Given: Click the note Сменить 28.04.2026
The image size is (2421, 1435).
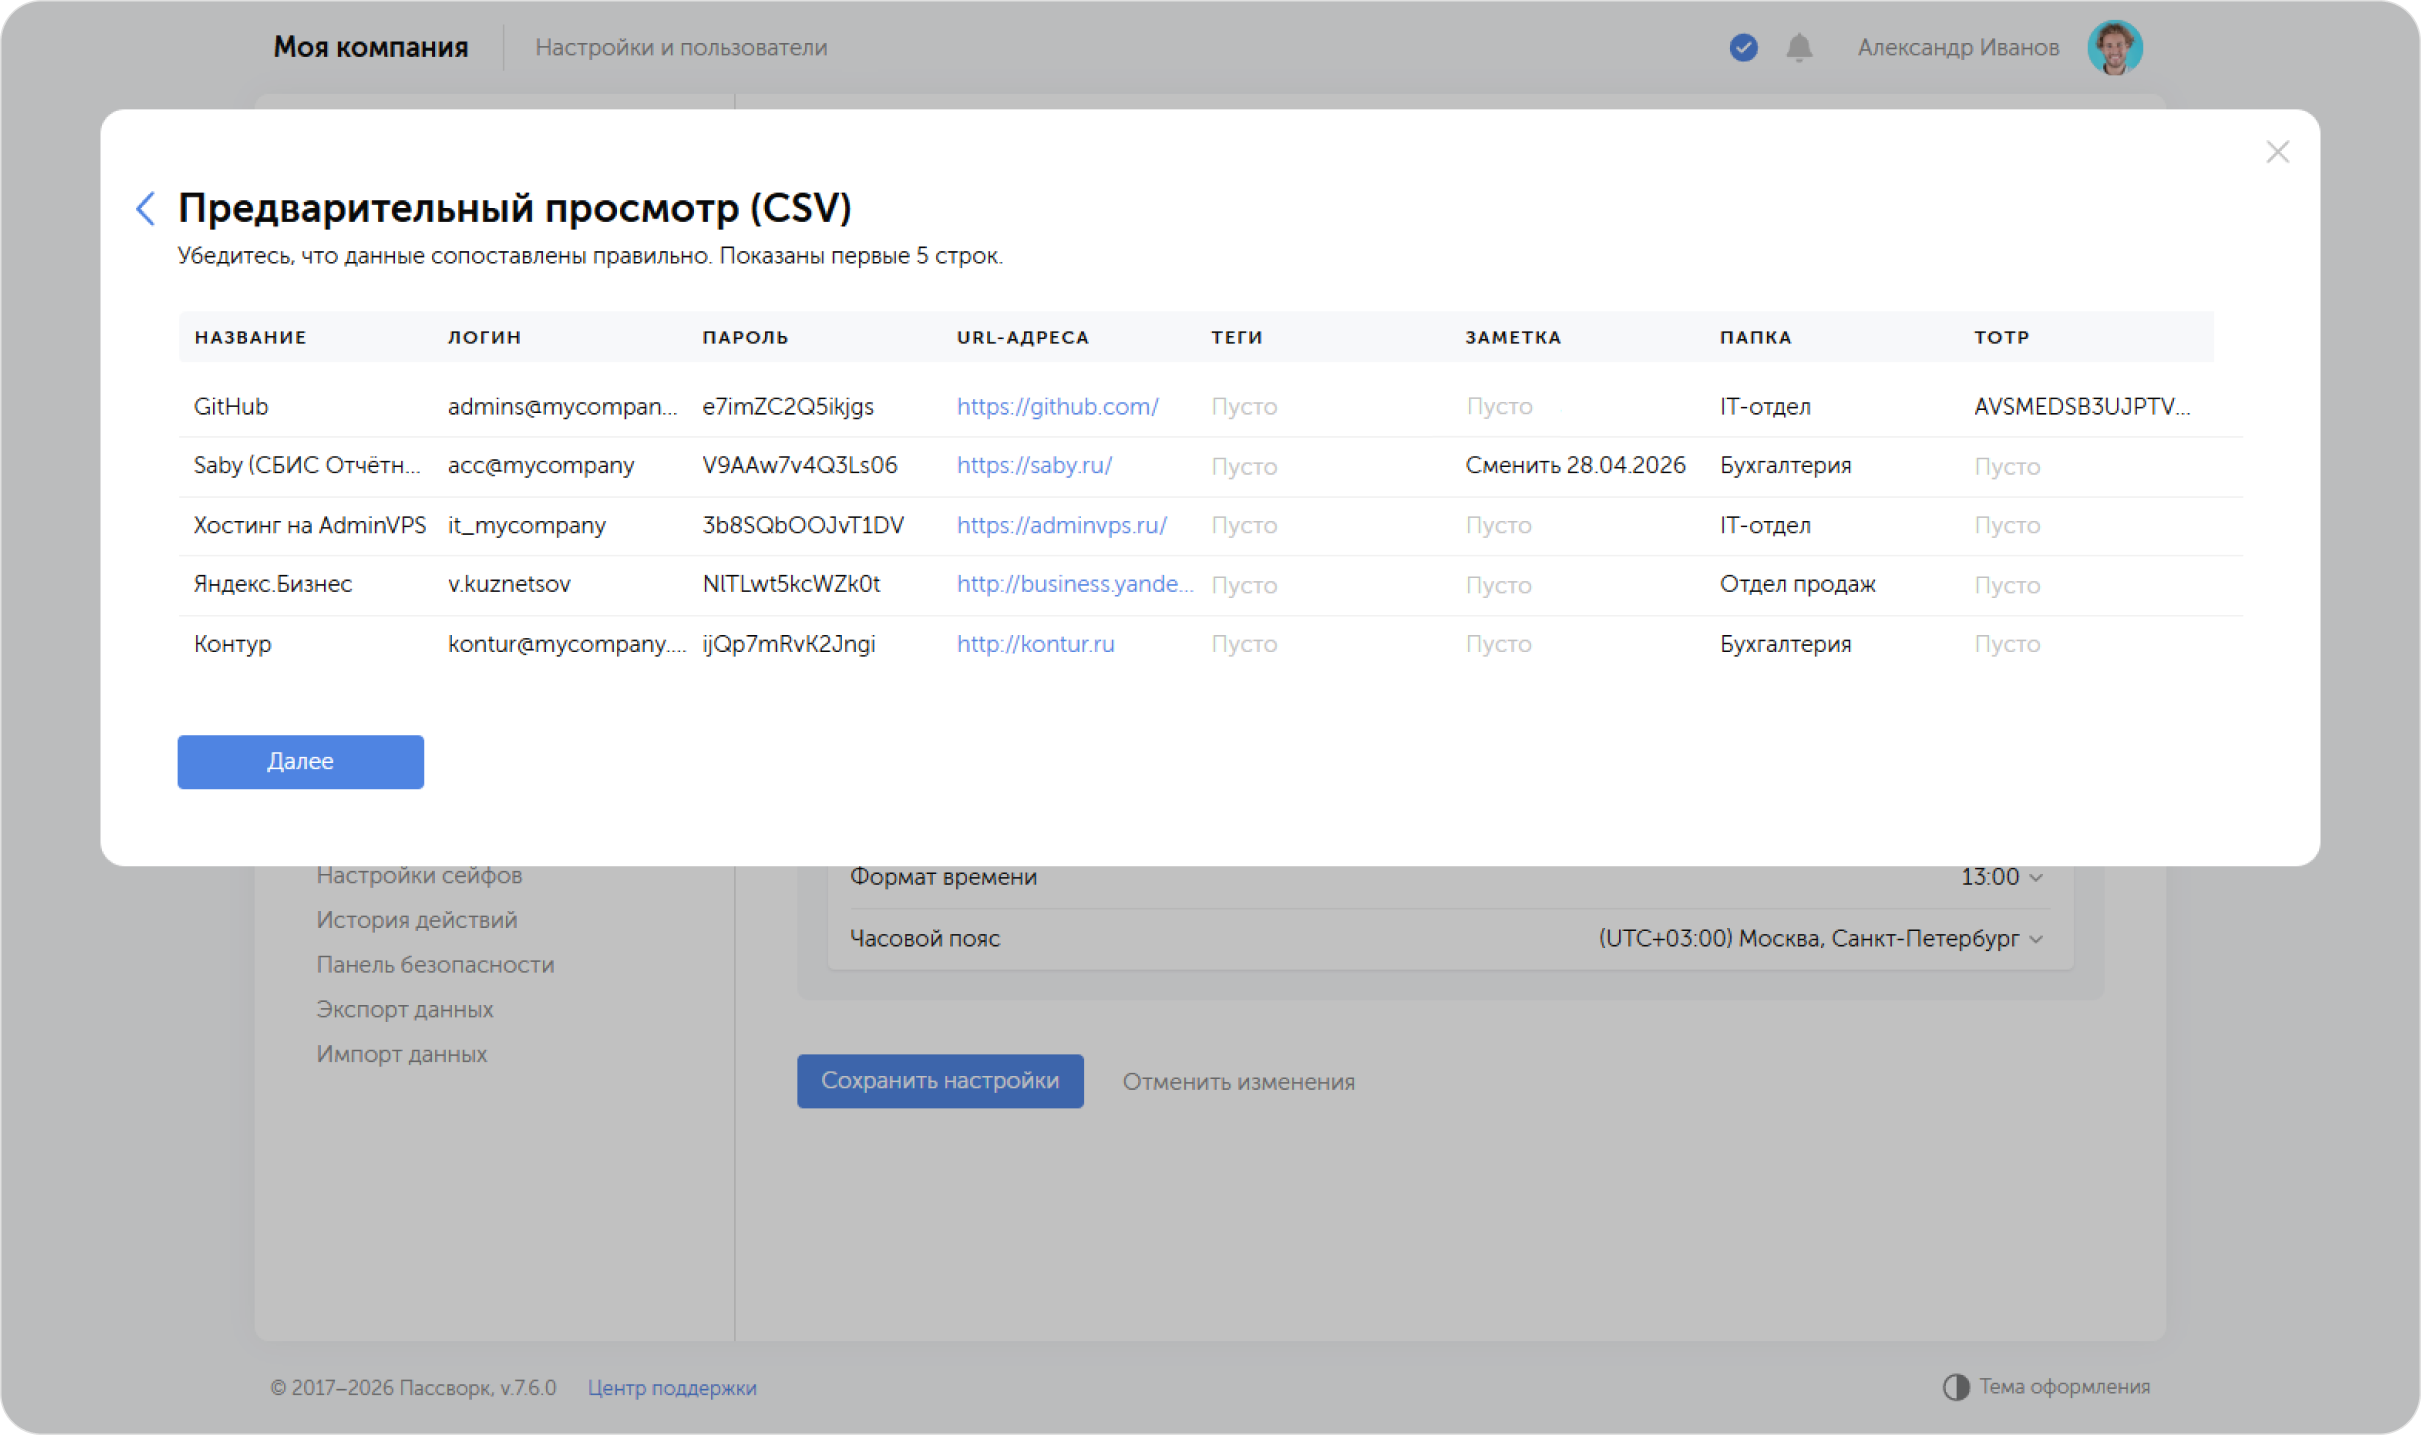Looking at the screenshot, I should [x=1575, y=466].
